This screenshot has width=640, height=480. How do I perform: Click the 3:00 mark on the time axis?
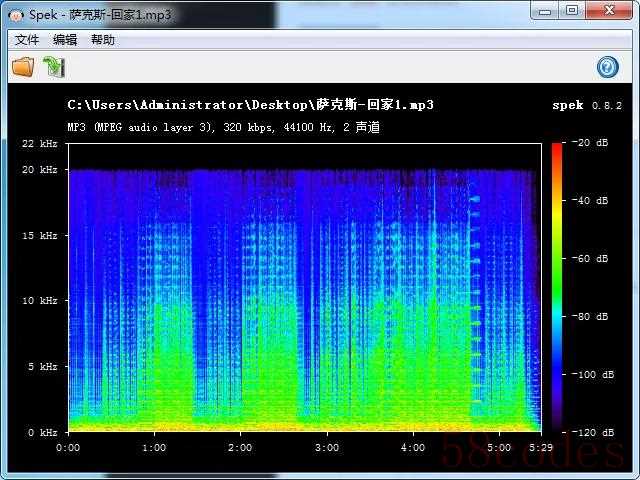pos(326,448)
